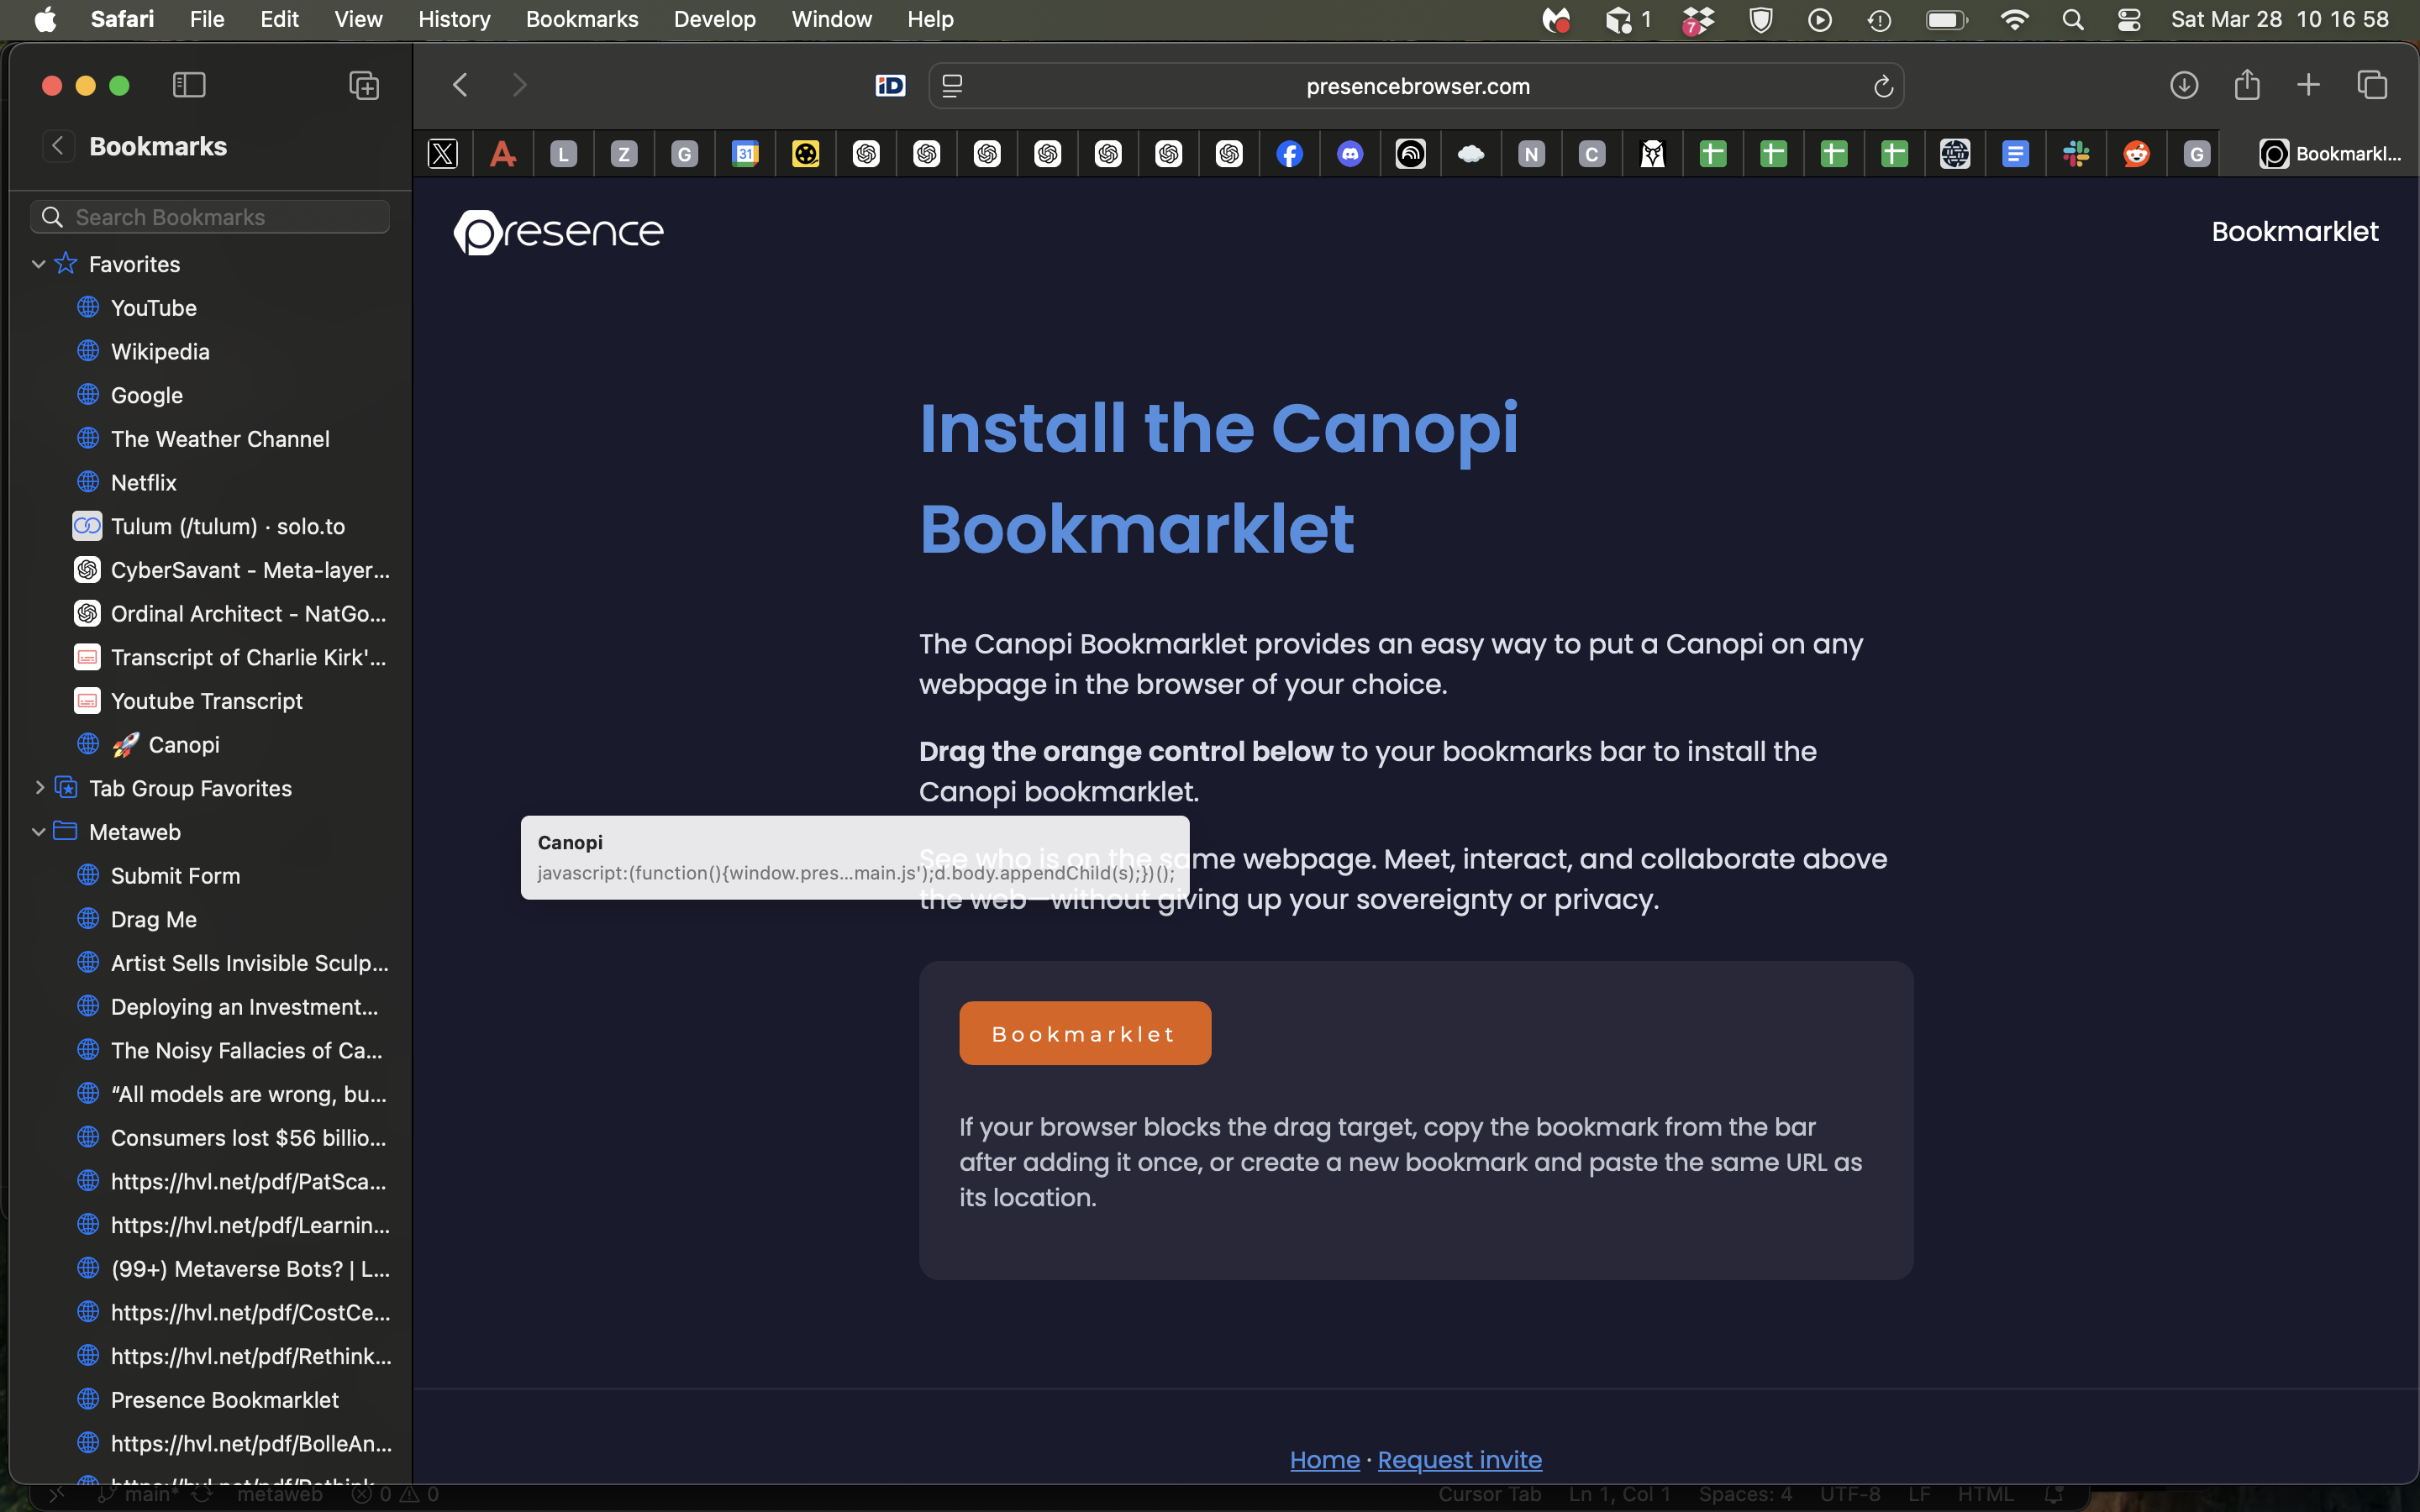Screen dimensions: 2420x1512
Task: Open the X bookmark in the favorites bar
Action: click(443, 153)
